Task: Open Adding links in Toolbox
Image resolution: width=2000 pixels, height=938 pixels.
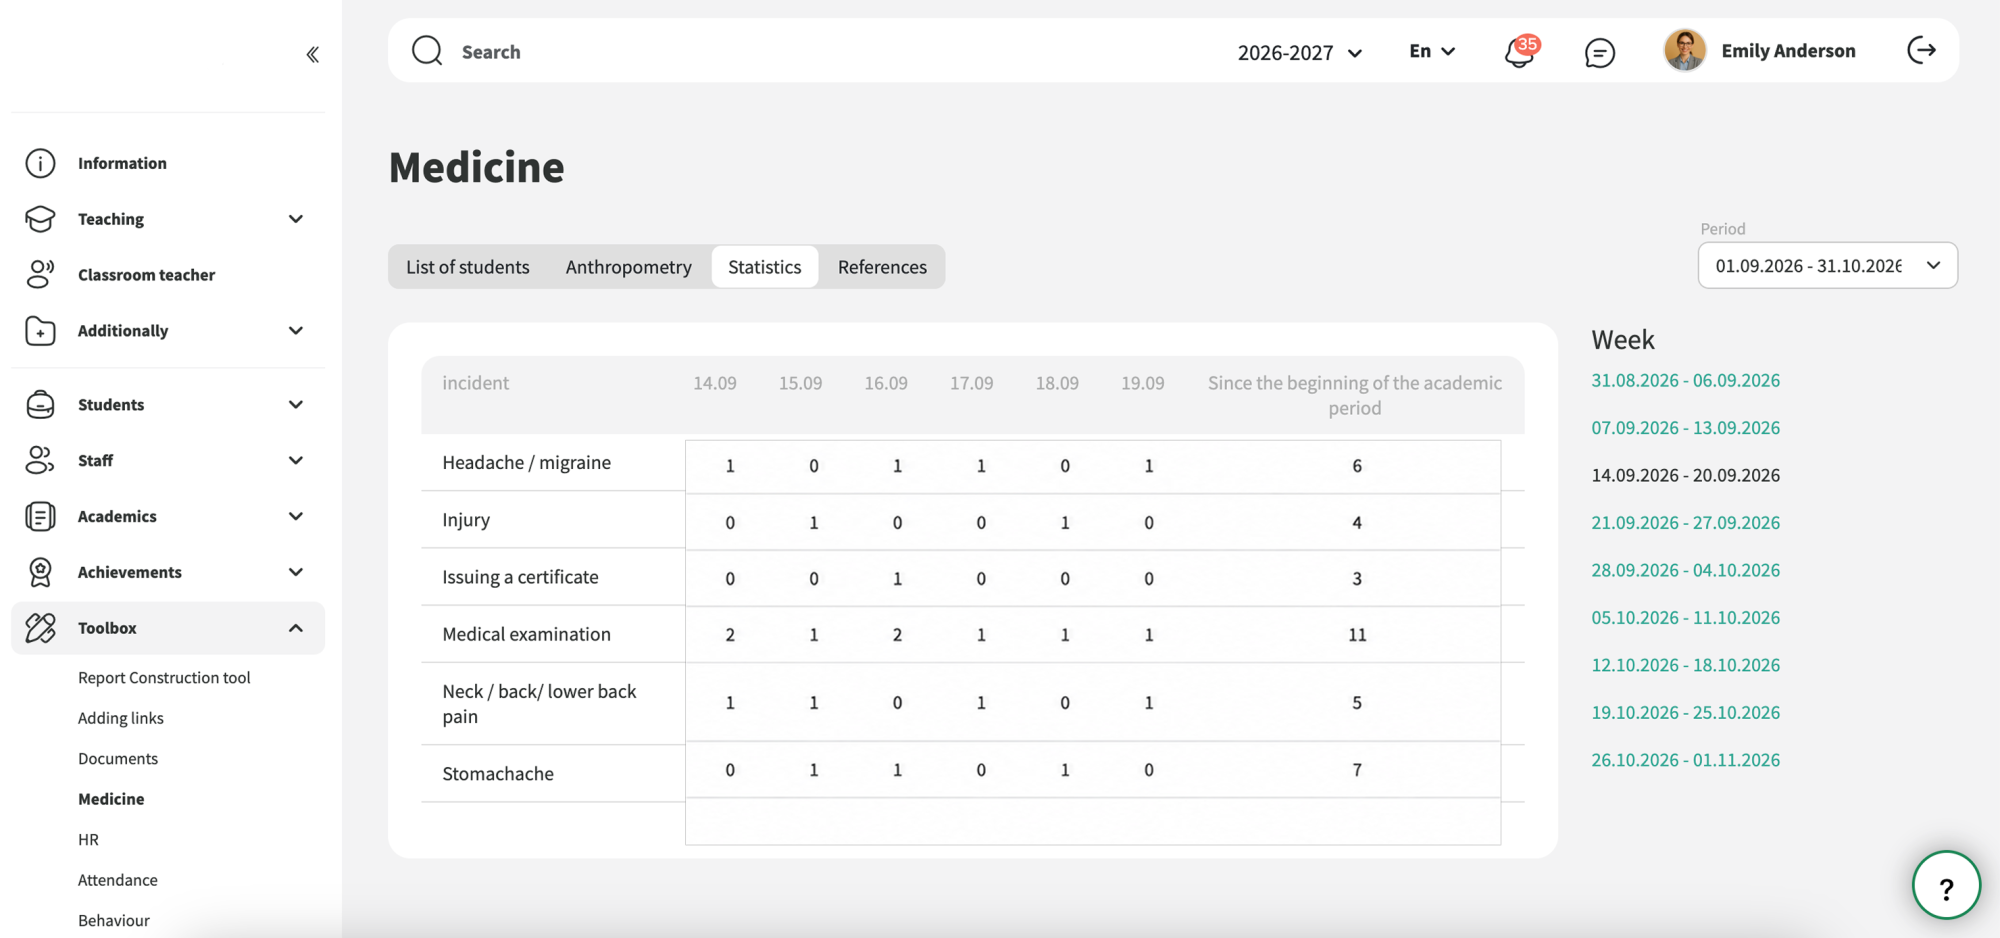Action: (121, 718)
